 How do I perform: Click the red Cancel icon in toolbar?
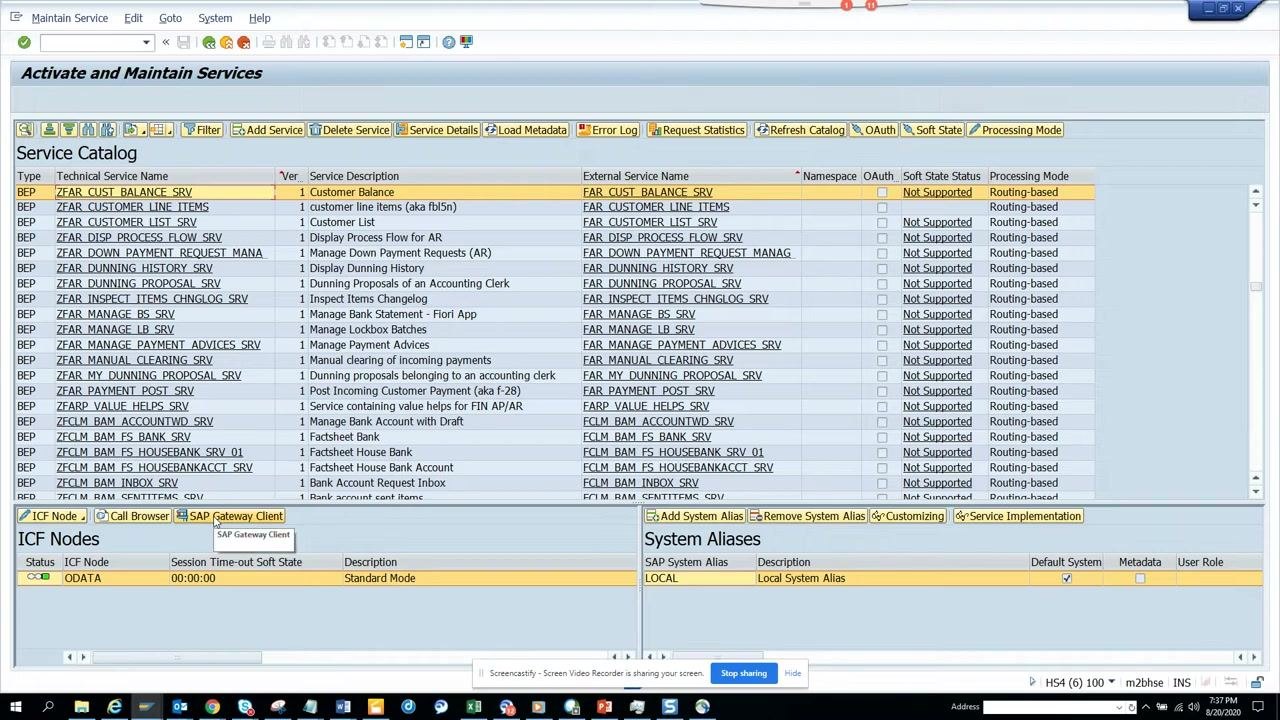[x=243, y=42]
